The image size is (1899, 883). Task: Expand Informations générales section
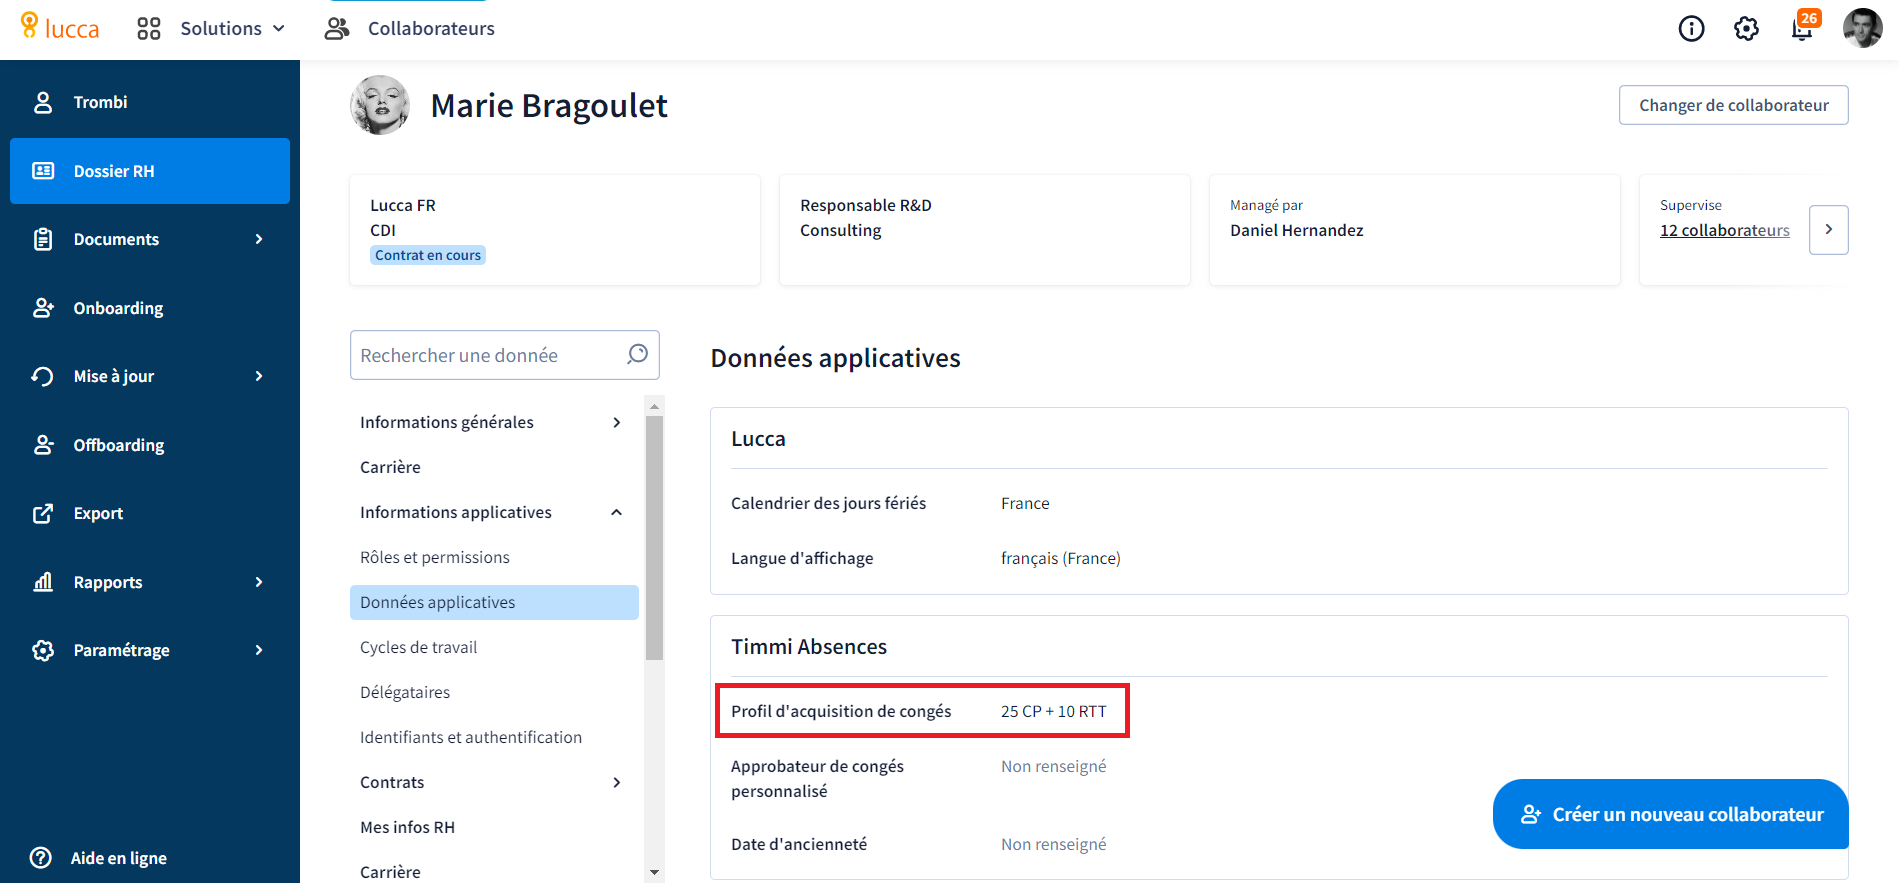tap(617, 422)
